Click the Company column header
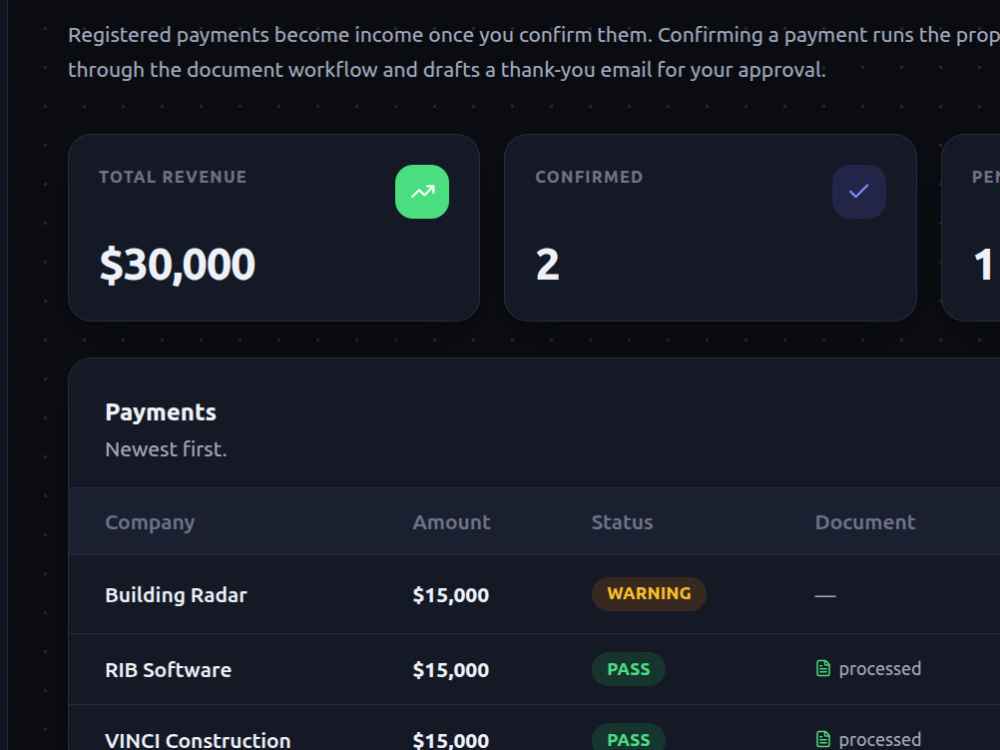Screen dimensions: 1000x750 tap(150, 522)
